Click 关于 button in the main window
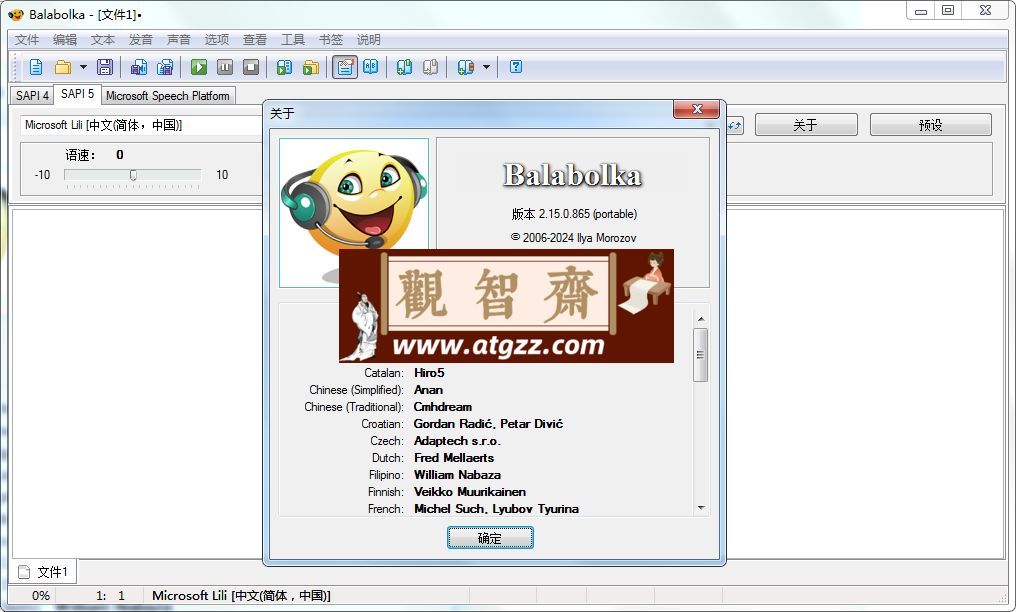1016x612 pixels. 805,125
